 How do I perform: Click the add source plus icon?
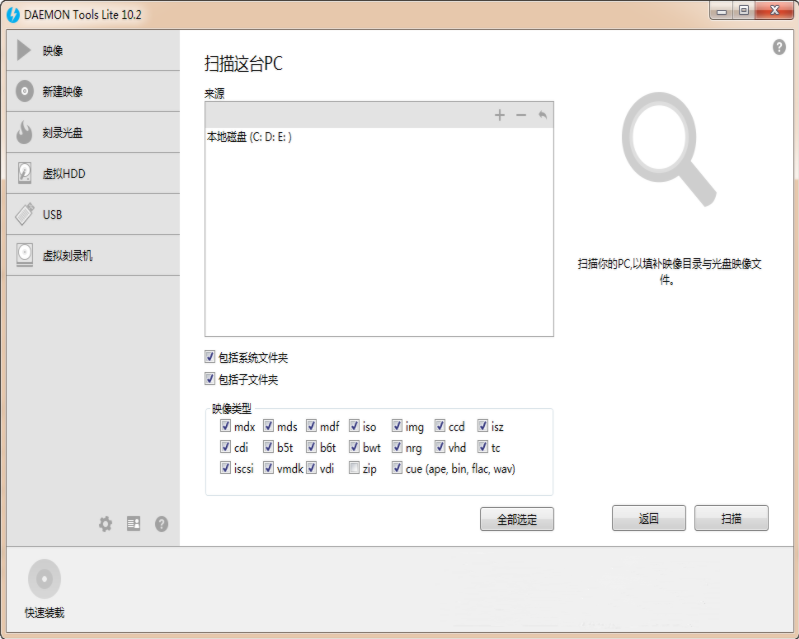(499, 115)
